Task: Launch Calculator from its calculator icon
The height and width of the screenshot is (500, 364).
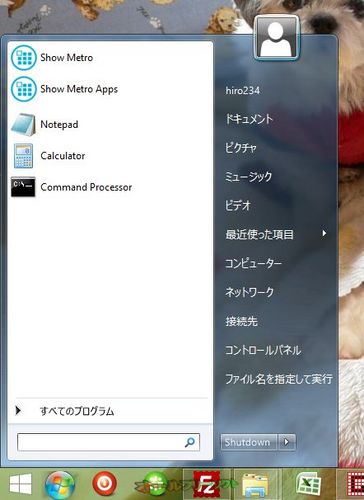Action: tap(23, 156)
